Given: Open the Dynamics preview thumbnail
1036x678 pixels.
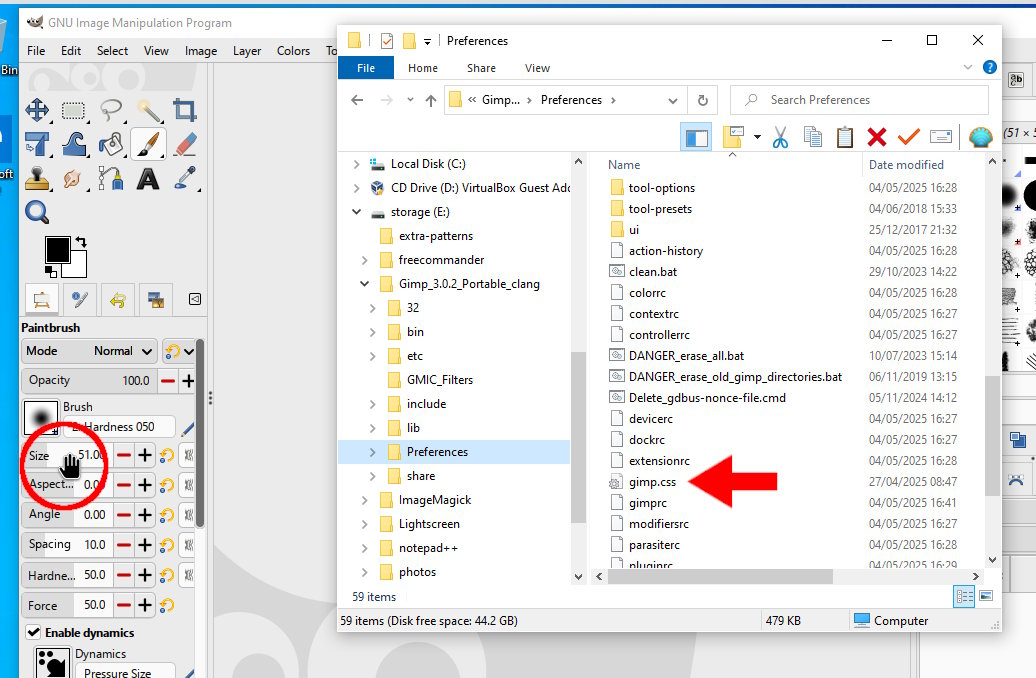Looking at the screenshot, I should (53, 662).
